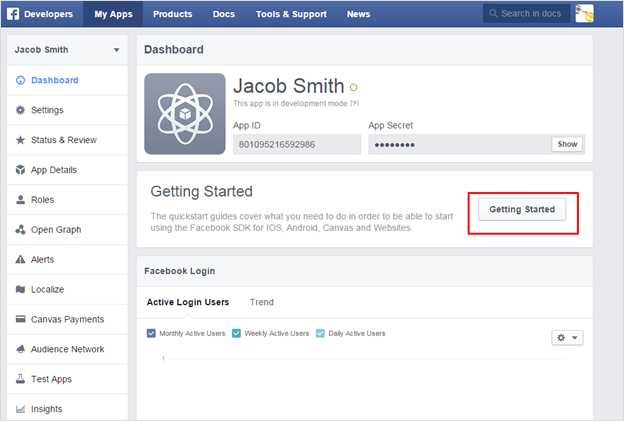Image resolution: width=624 pixels, height=421 pixels.
Task: Click the Settings gear icon in sidebar
Action: 20,110
